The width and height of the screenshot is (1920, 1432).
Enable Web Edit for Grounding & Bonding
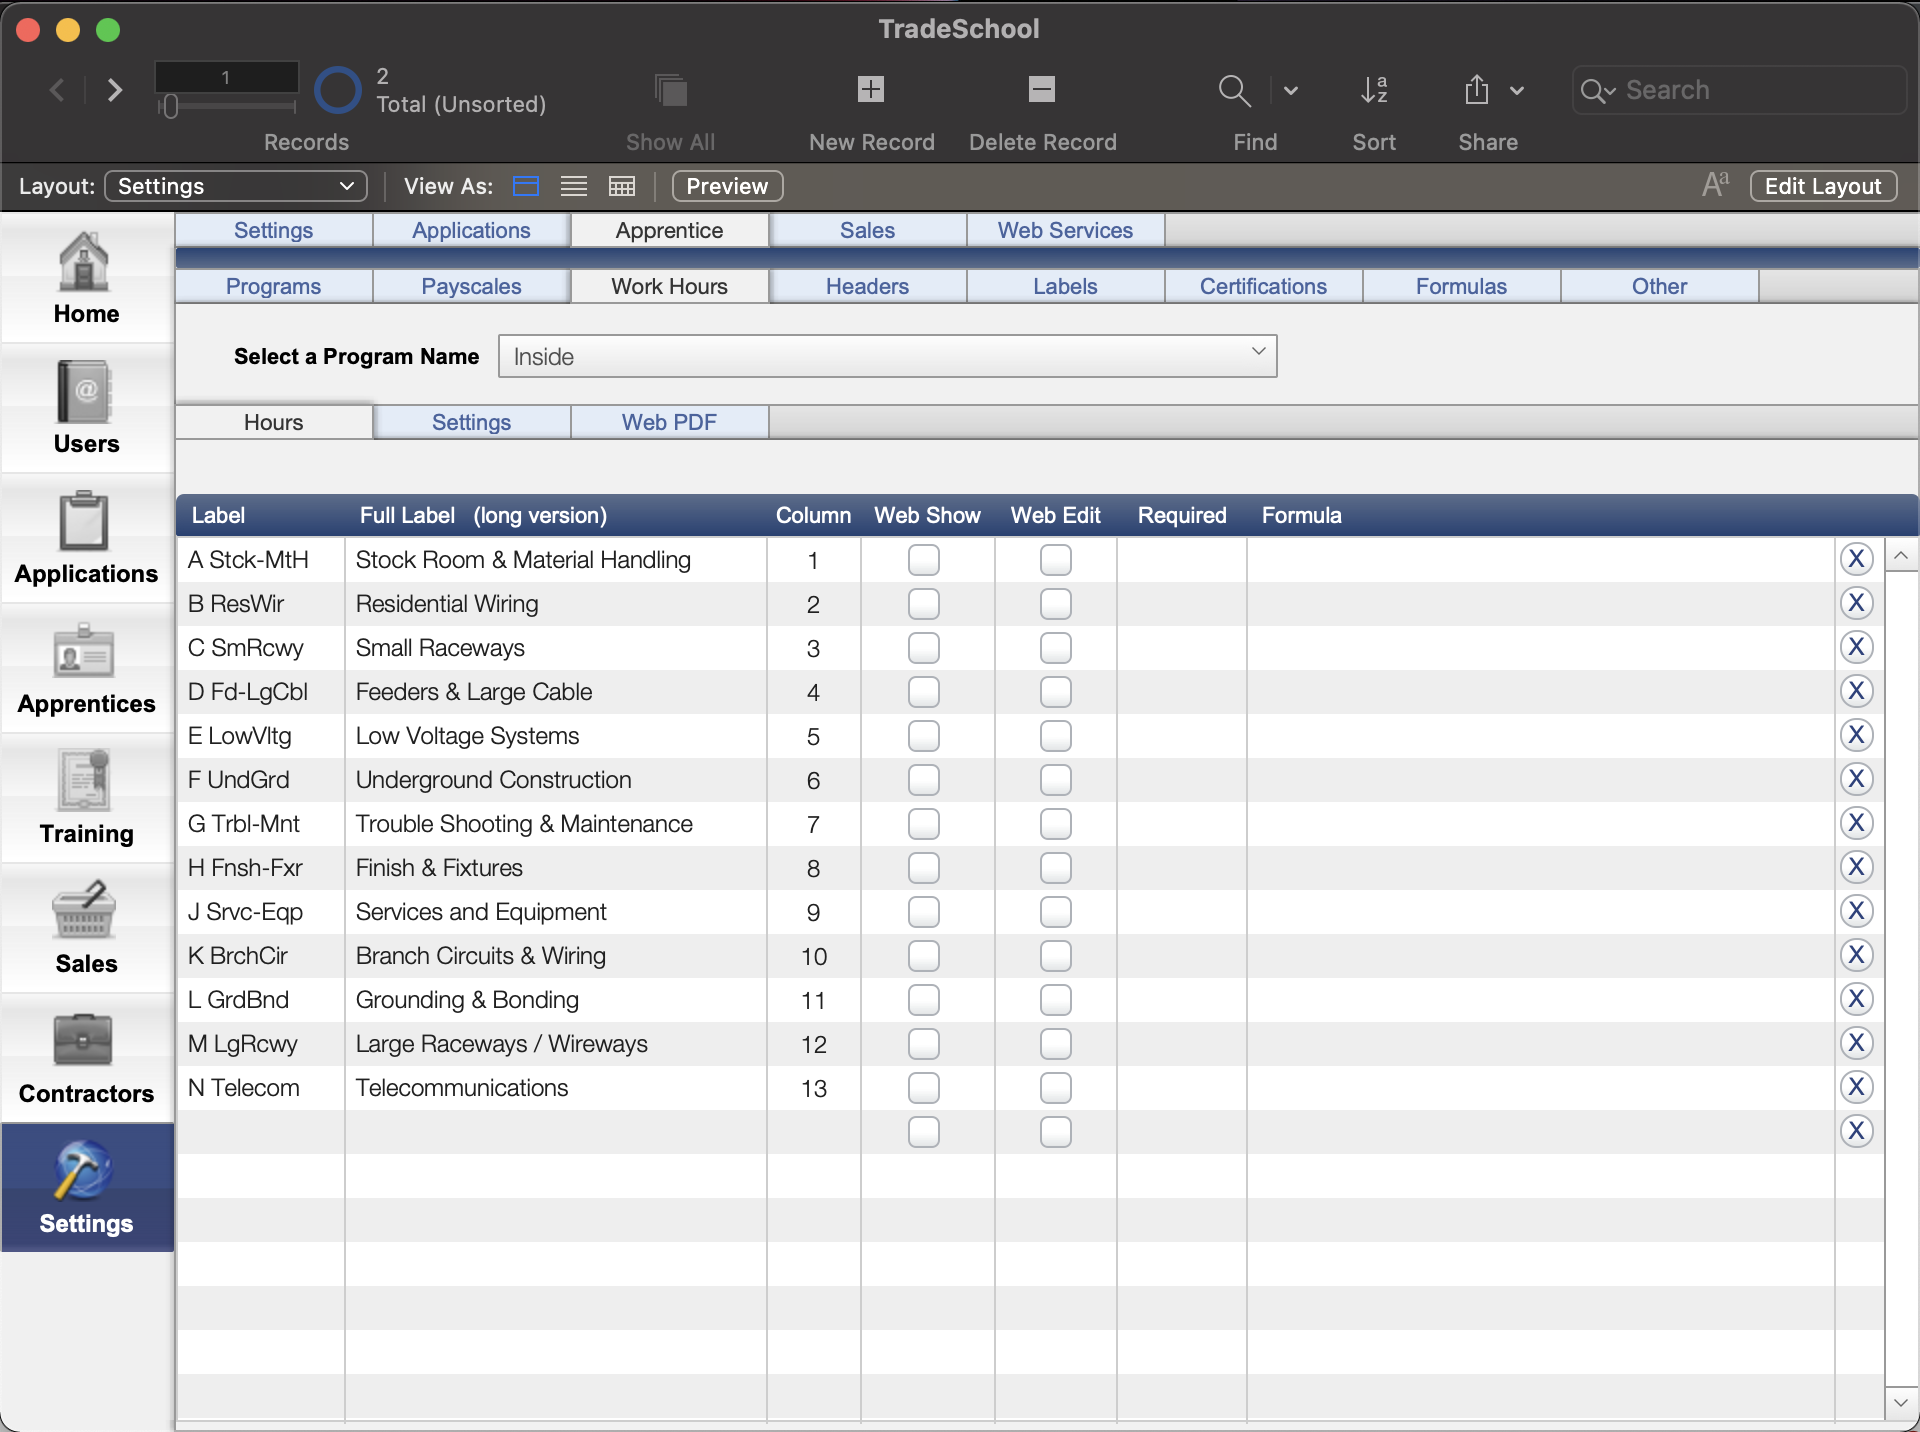[x=1056, y=1000]
